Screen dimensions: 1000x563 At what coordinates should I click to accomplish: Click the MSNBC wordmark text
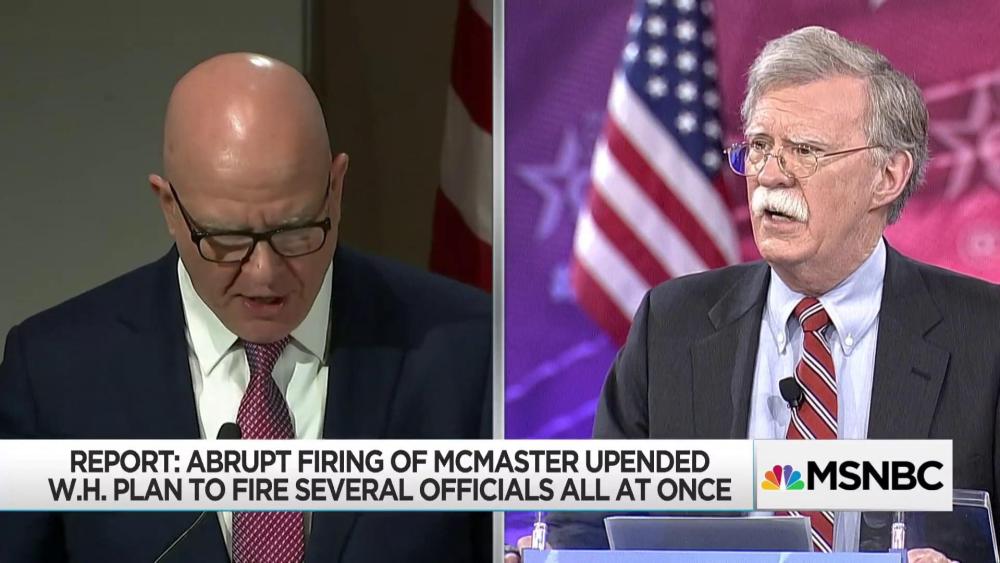click(875, 476)
